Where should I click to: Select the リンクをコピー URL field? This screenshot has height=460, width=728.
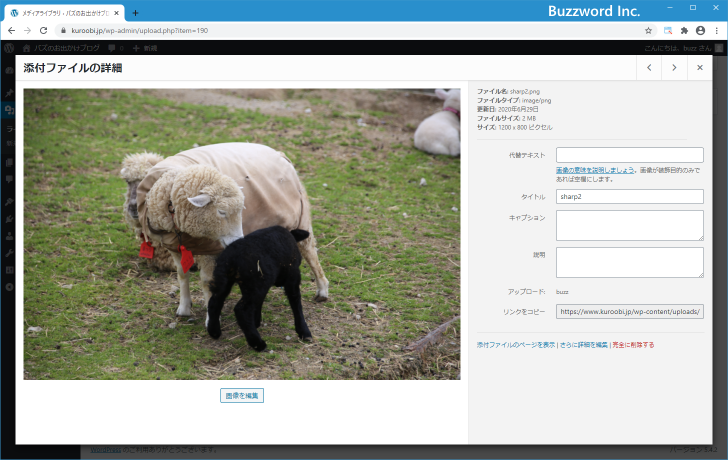pyautogui.click(x=629, y=312)
